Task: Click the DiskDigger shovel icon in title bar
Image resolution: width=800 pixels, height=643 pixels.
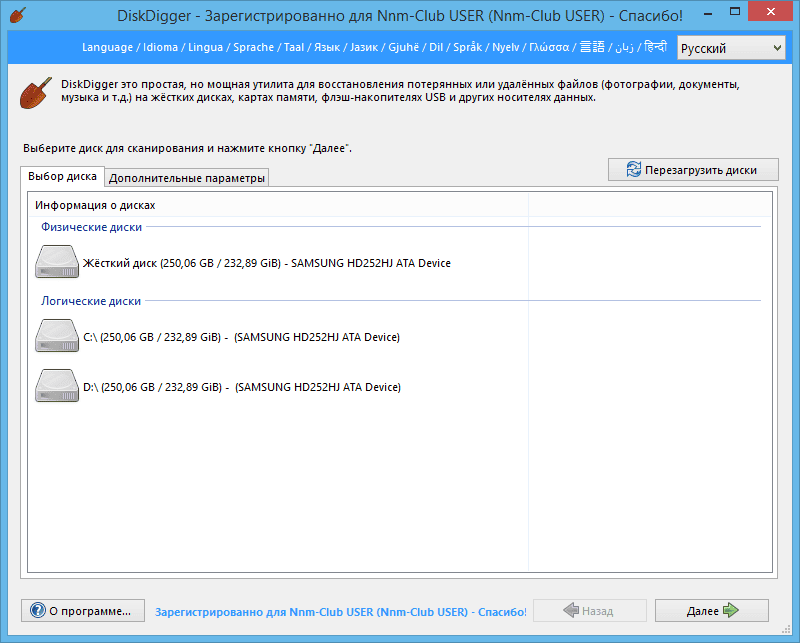Action: coord(17,15)
